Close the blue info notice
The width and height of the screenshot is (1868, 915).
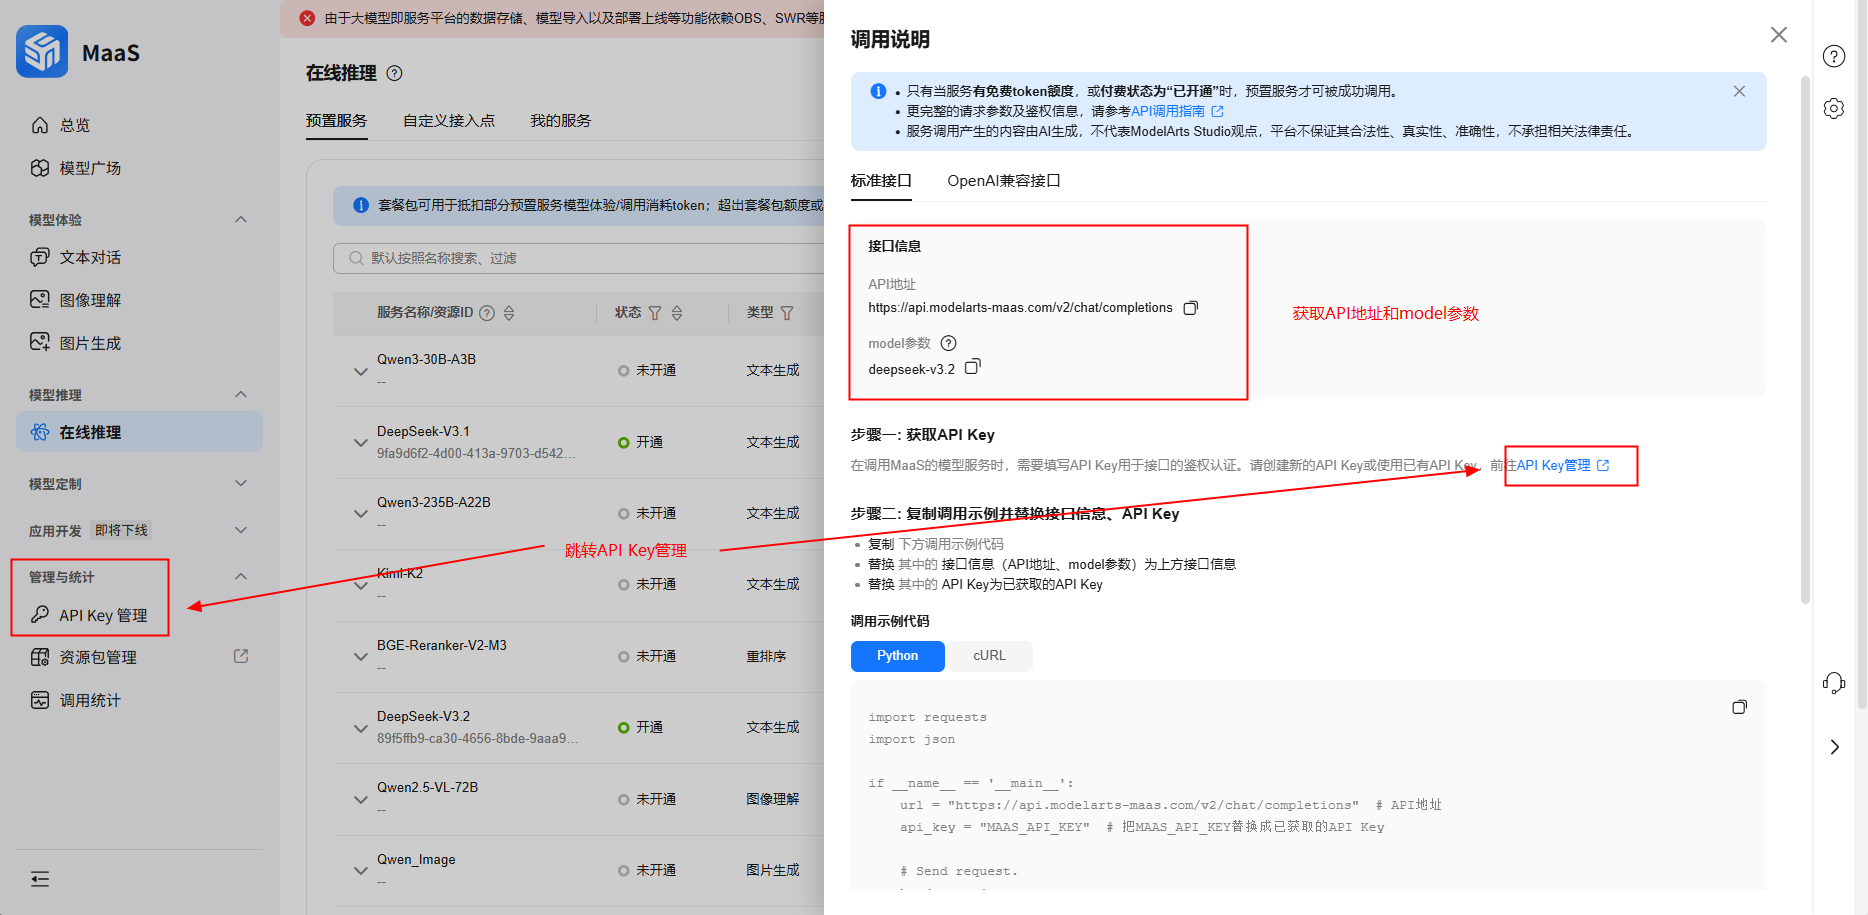coord(1739,91)
